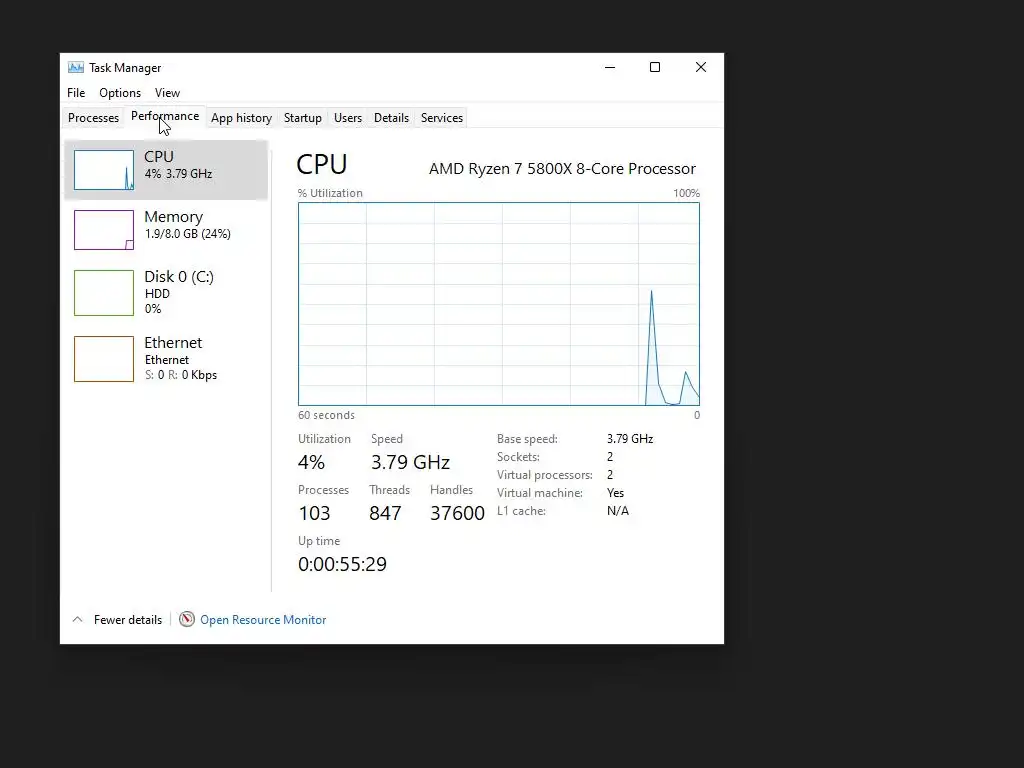The width and height of the screenshot is (1024, 768).
Task: Click the Virtual processors label
Action: pos(545,475)
